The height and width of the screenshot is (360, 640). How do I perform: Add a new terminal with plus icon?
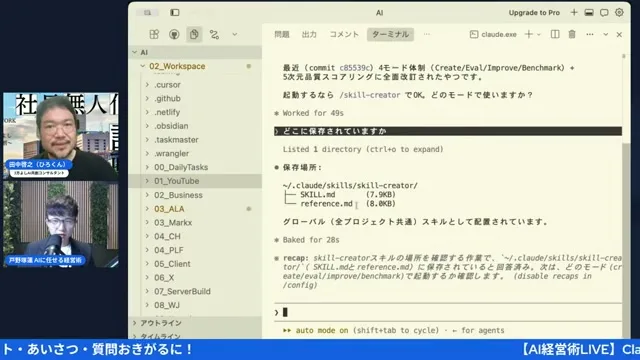point(529,34)
